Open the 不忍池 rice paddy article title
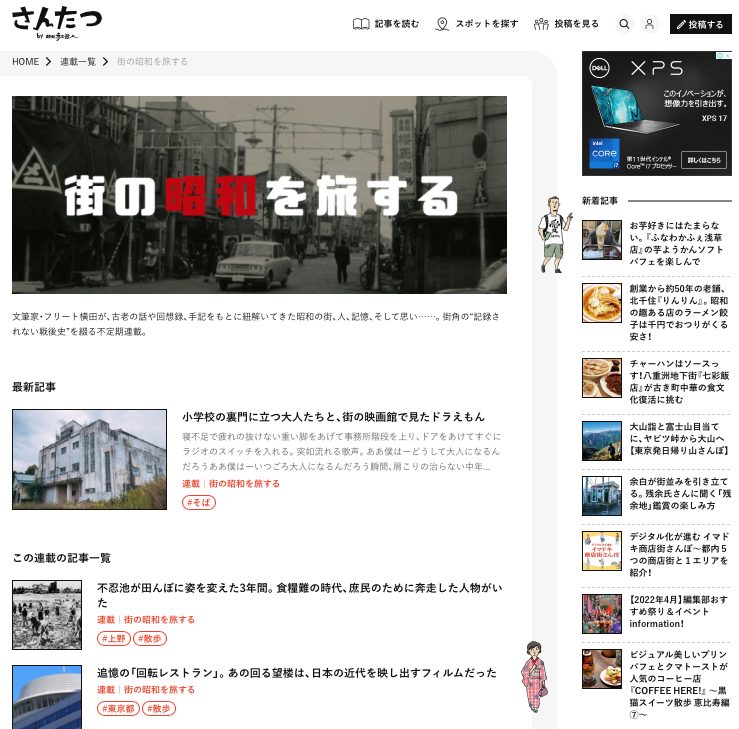739x729 pixels. point(299,595)
